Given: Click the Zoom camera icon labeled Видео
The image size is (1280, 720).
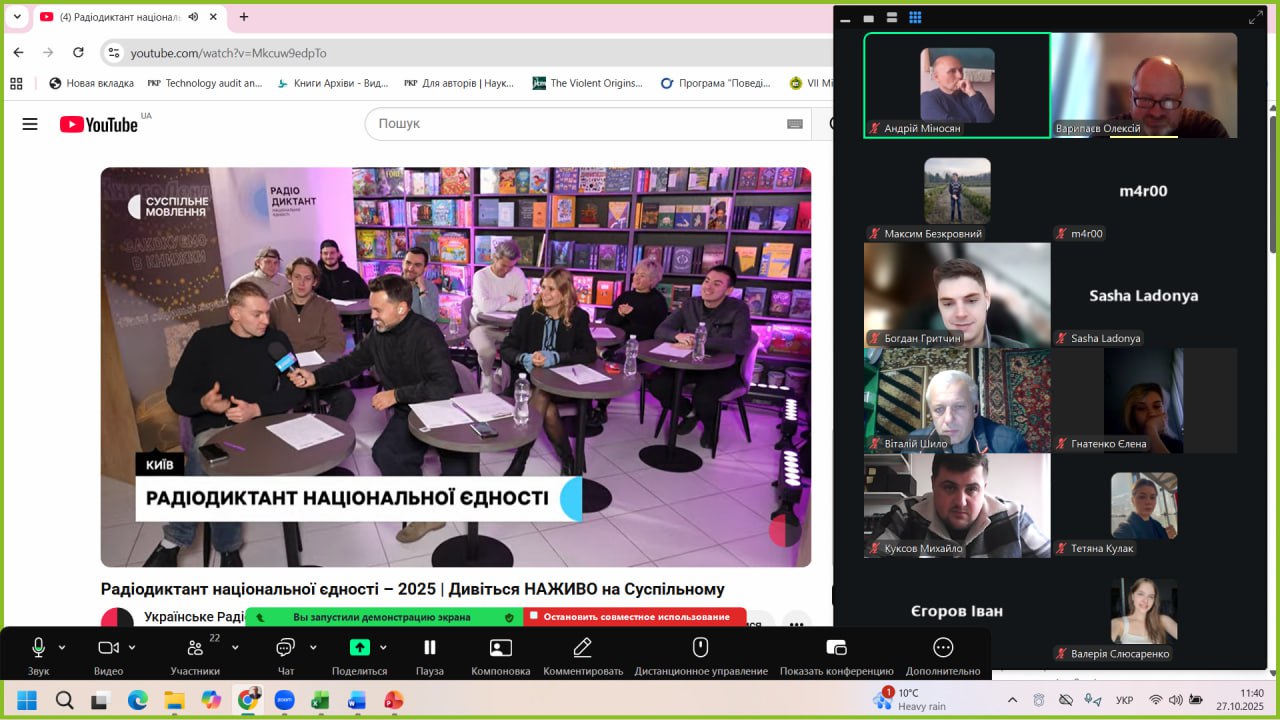Looking at the screenshot, I should [x=108, y=648].
